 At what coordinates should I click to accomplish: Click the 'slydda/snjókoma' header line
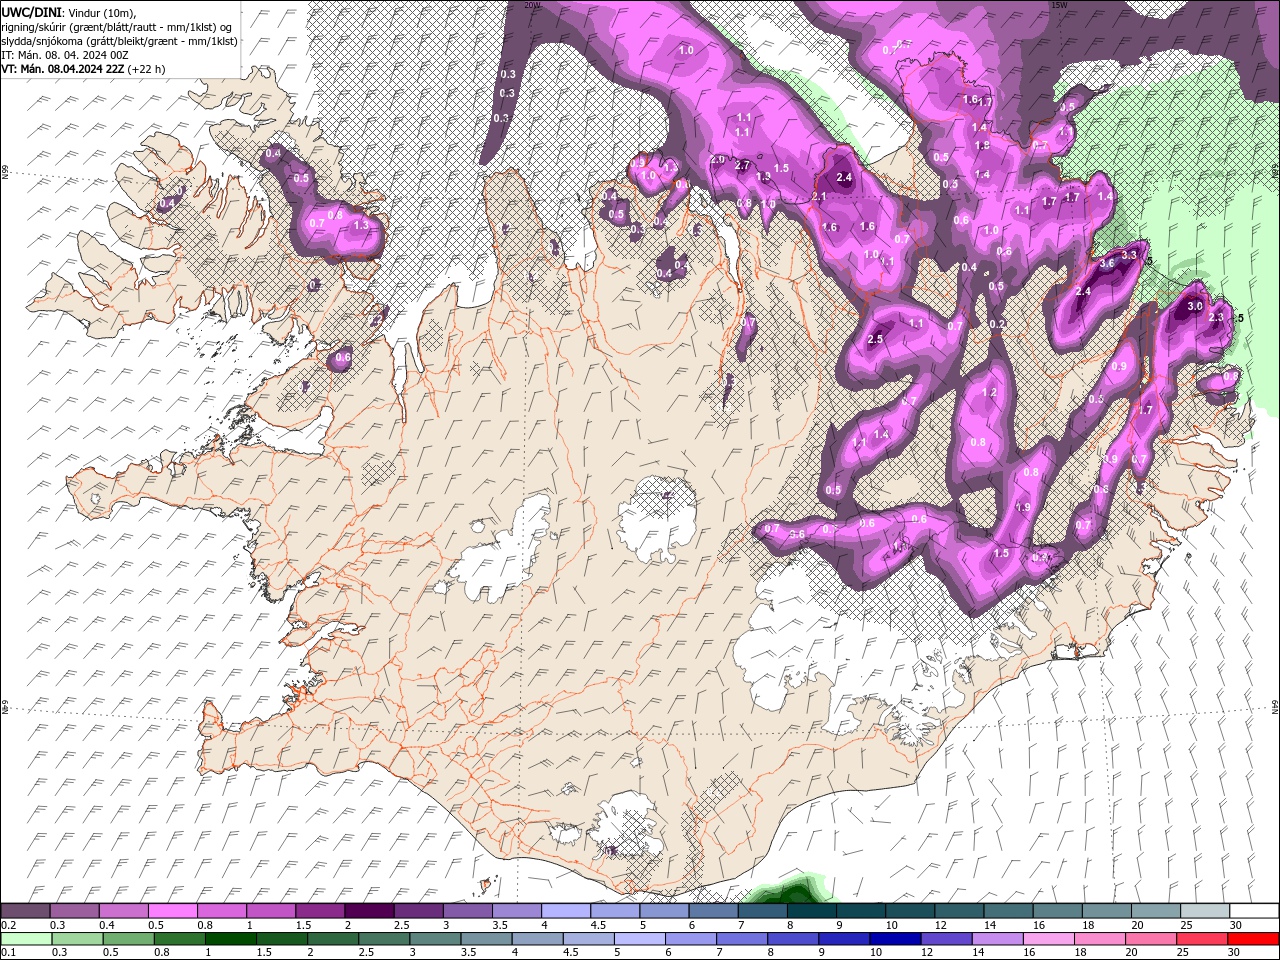pos(119,41)
